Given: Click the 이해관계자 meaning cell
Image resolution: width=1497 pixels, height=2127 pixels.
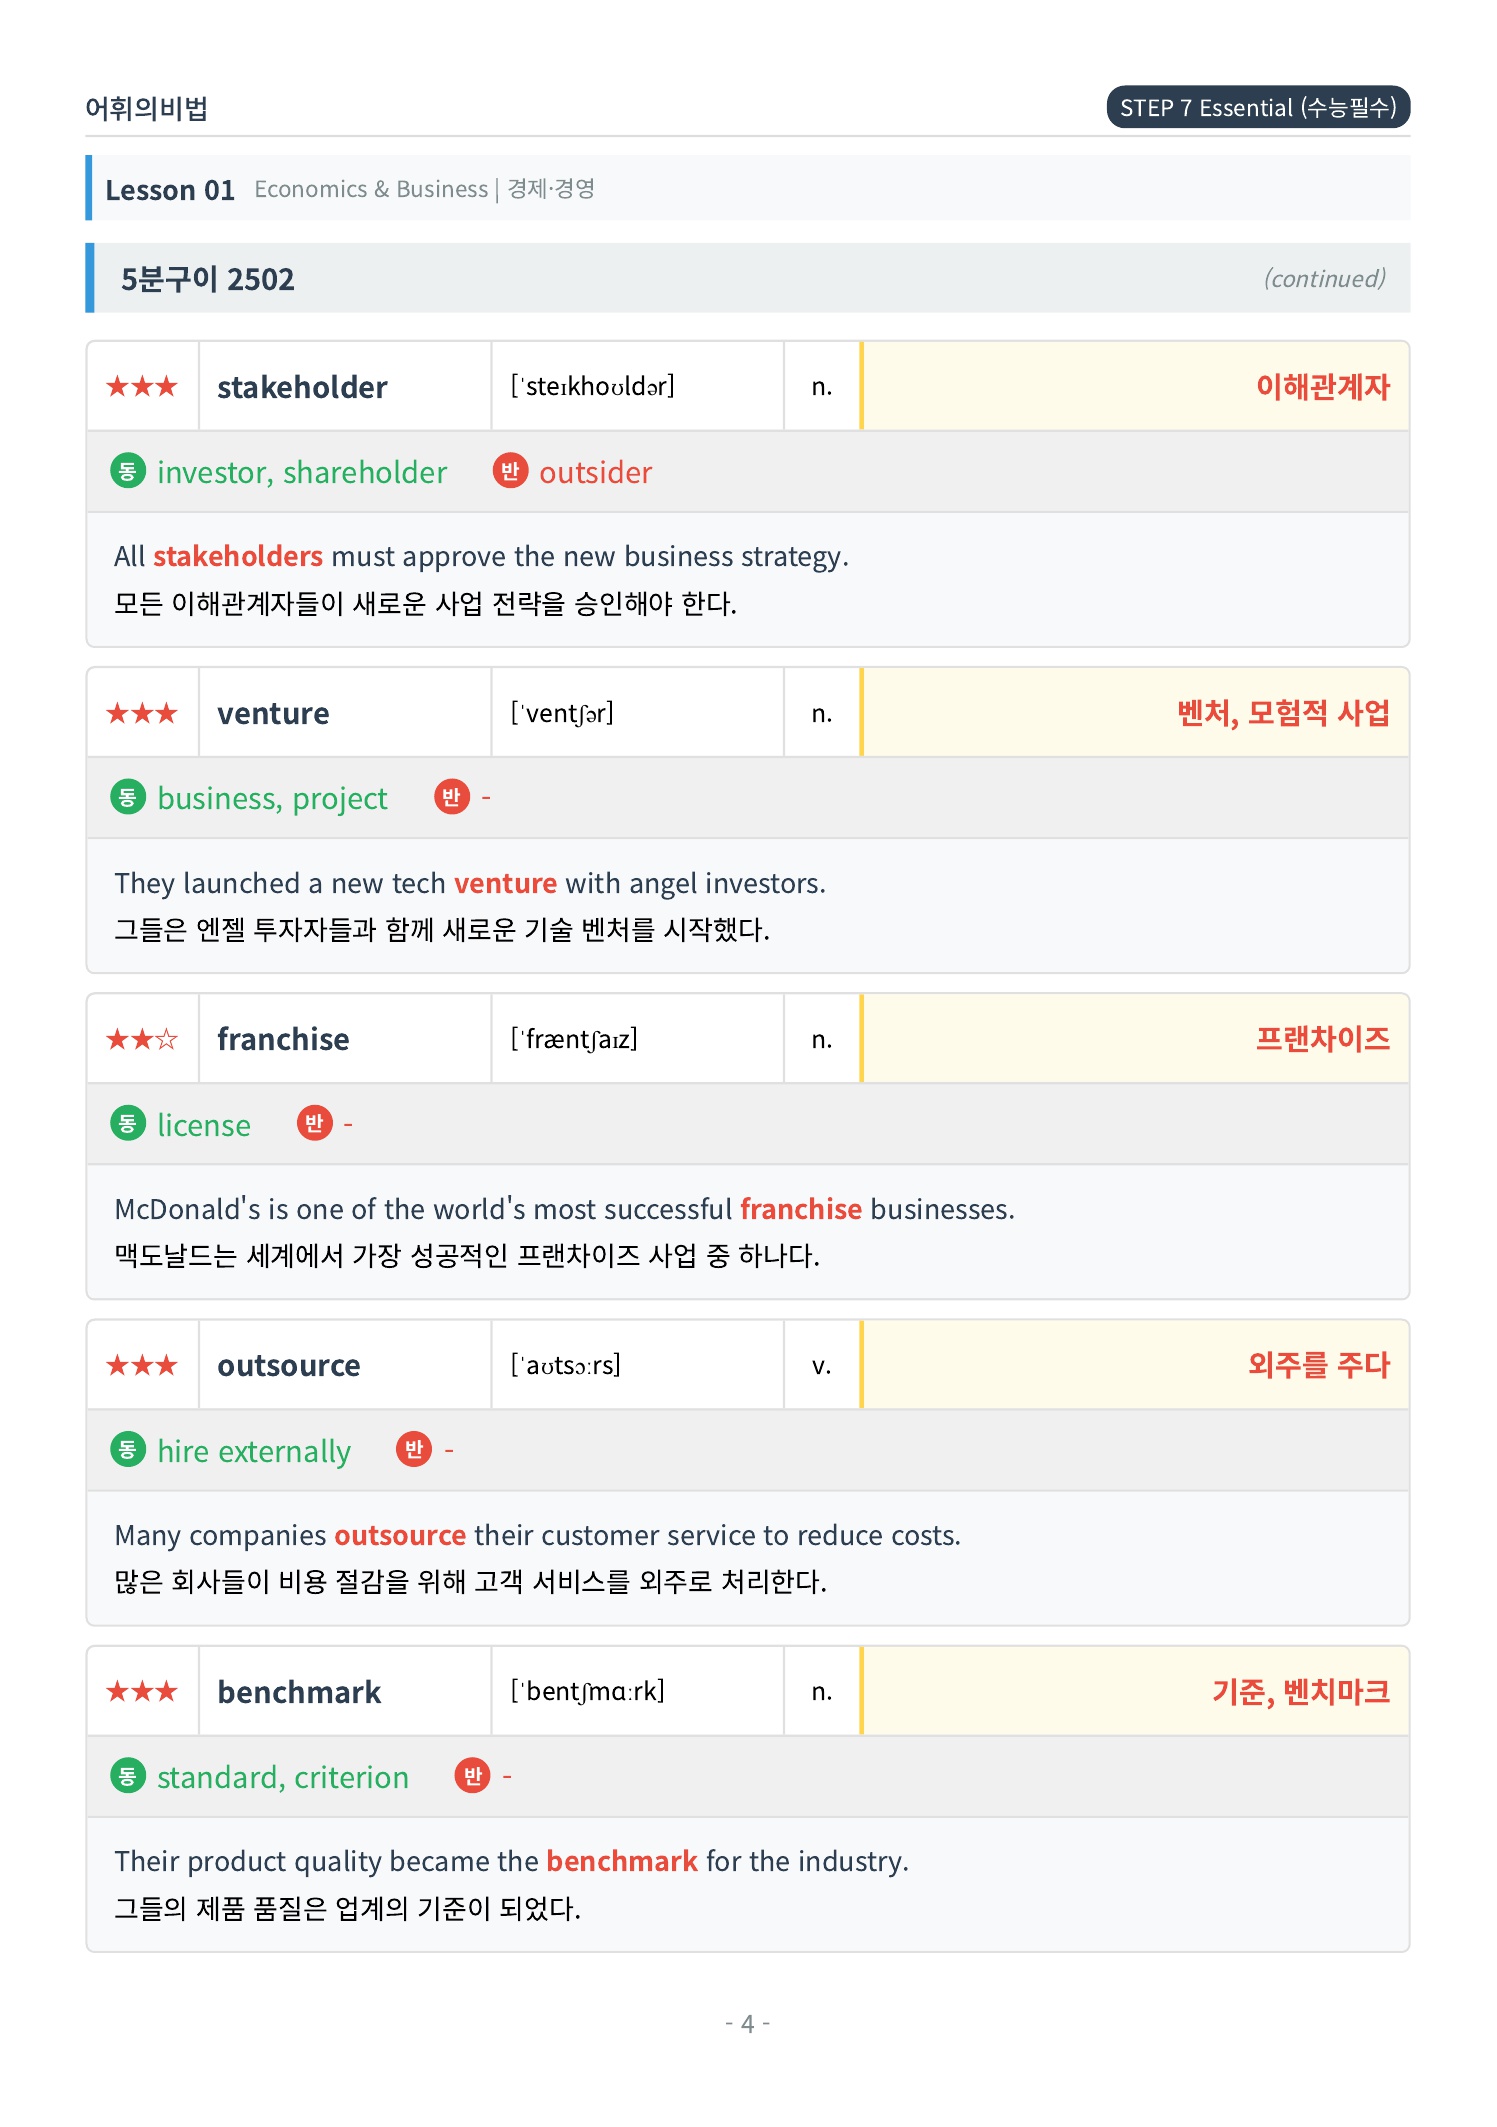Looking at the screenshot, I should click(1136, 386).
